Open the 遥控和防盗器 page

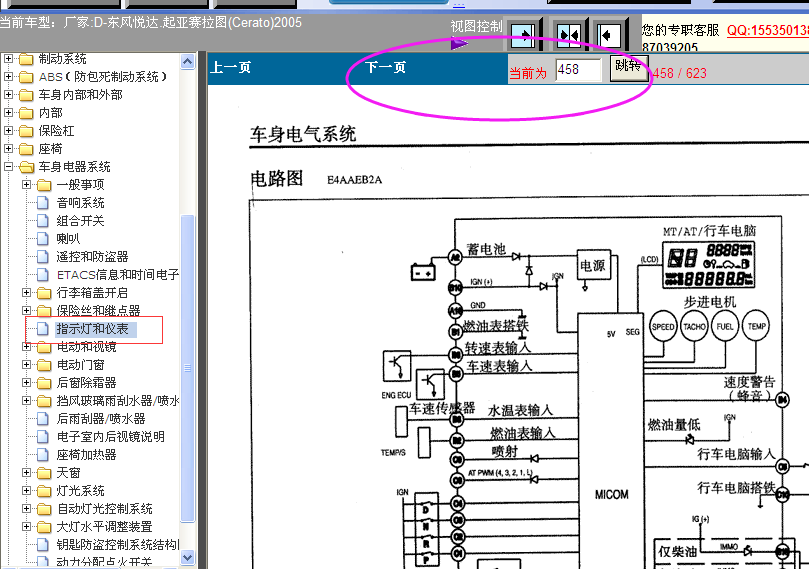point(92,257)
